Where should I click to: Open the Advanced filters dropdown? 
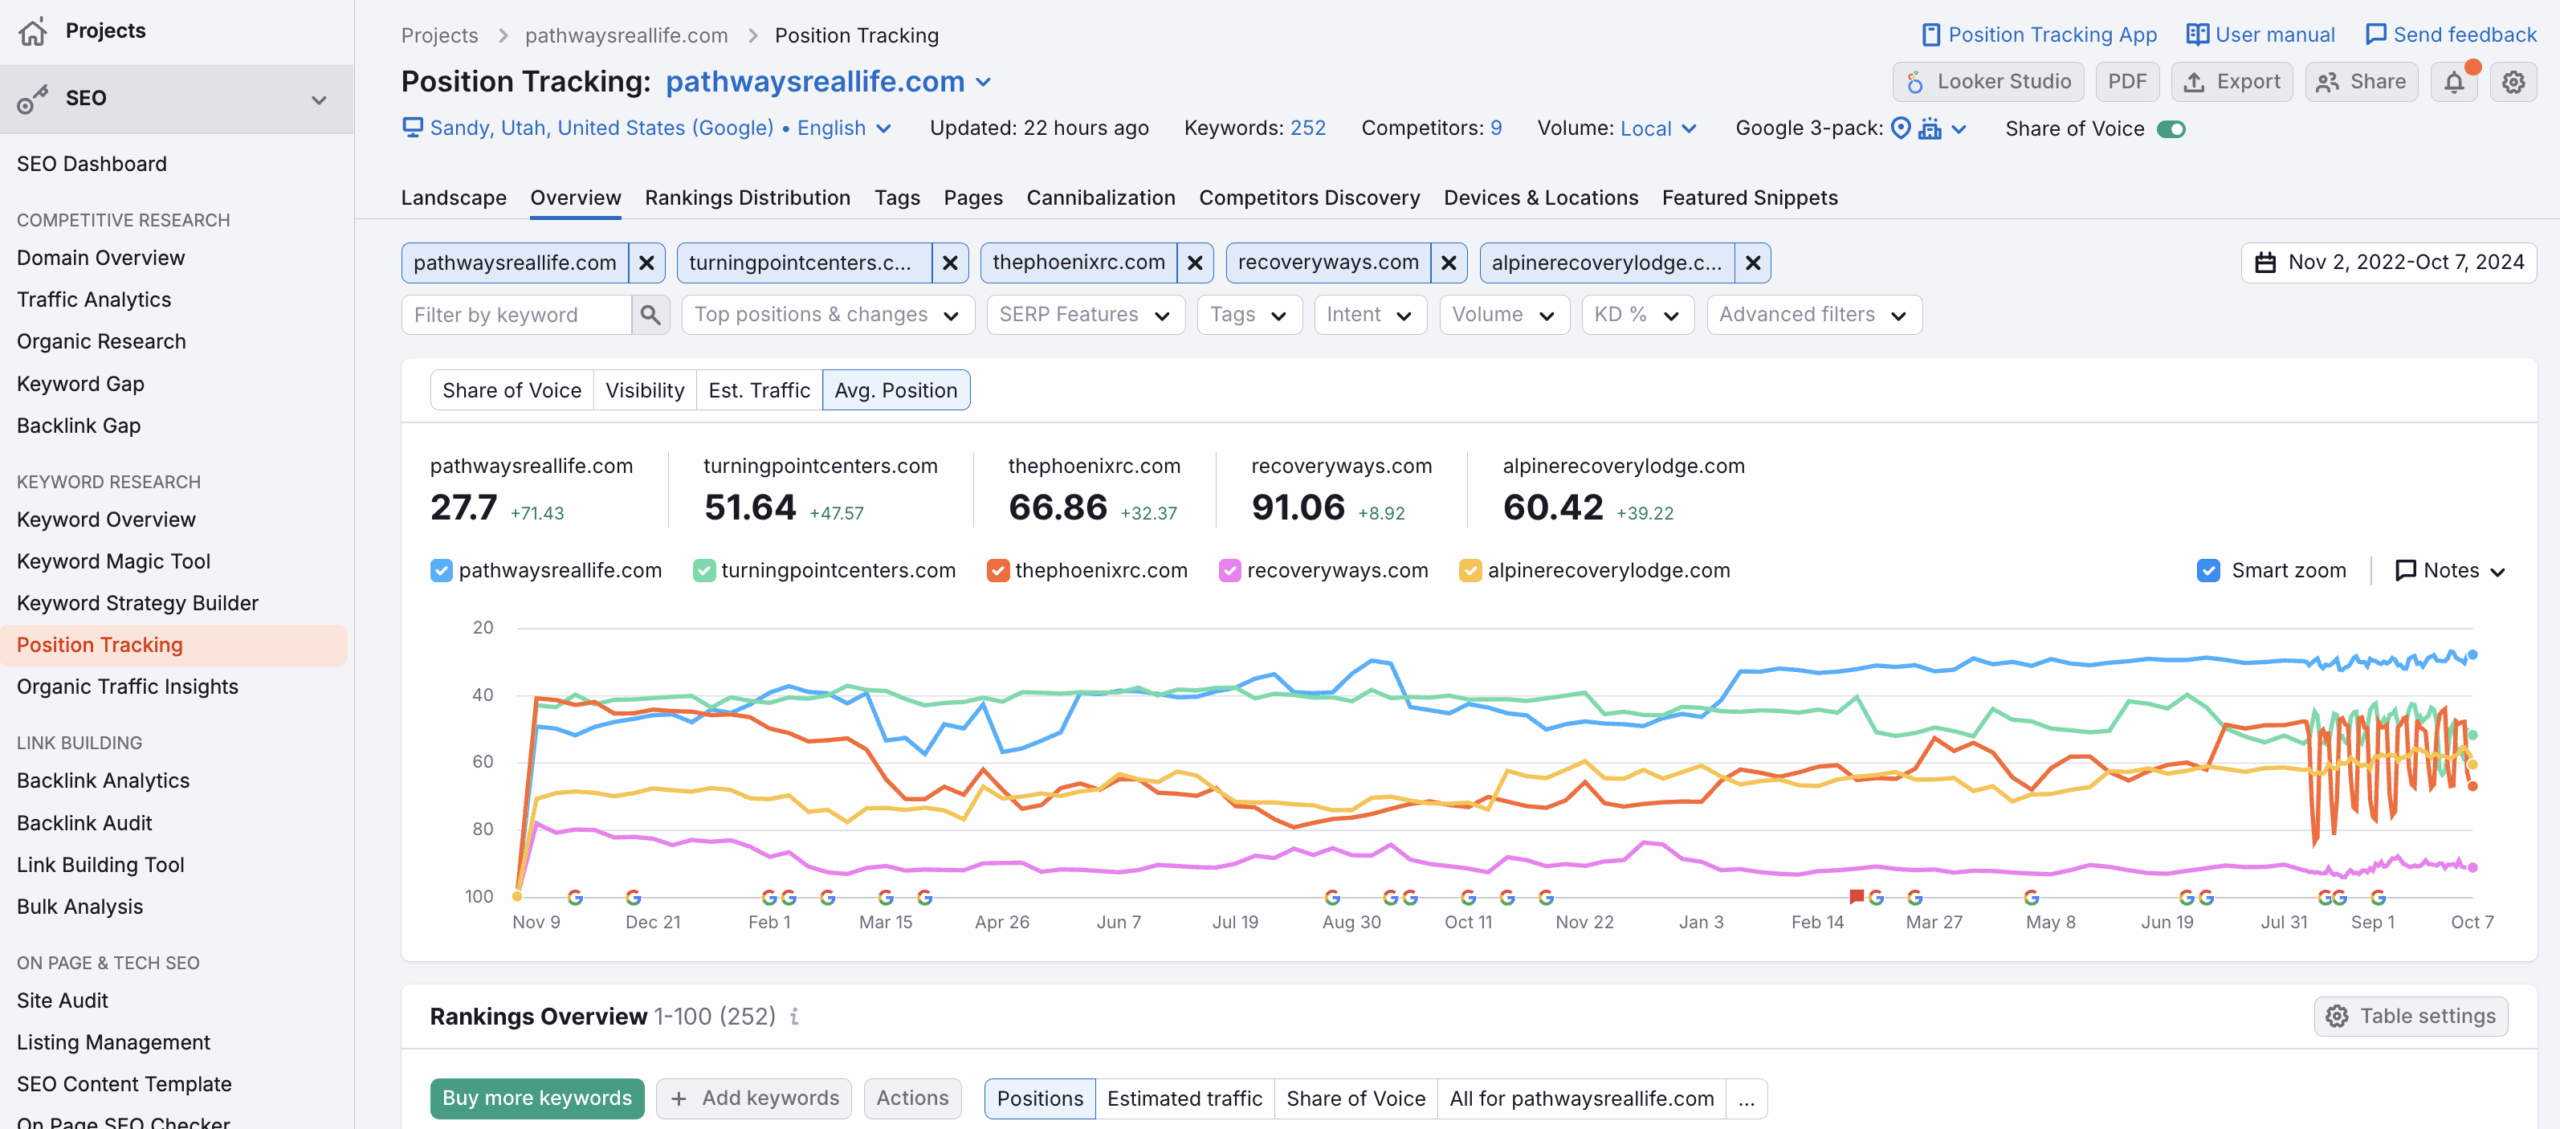point(1813,315)
